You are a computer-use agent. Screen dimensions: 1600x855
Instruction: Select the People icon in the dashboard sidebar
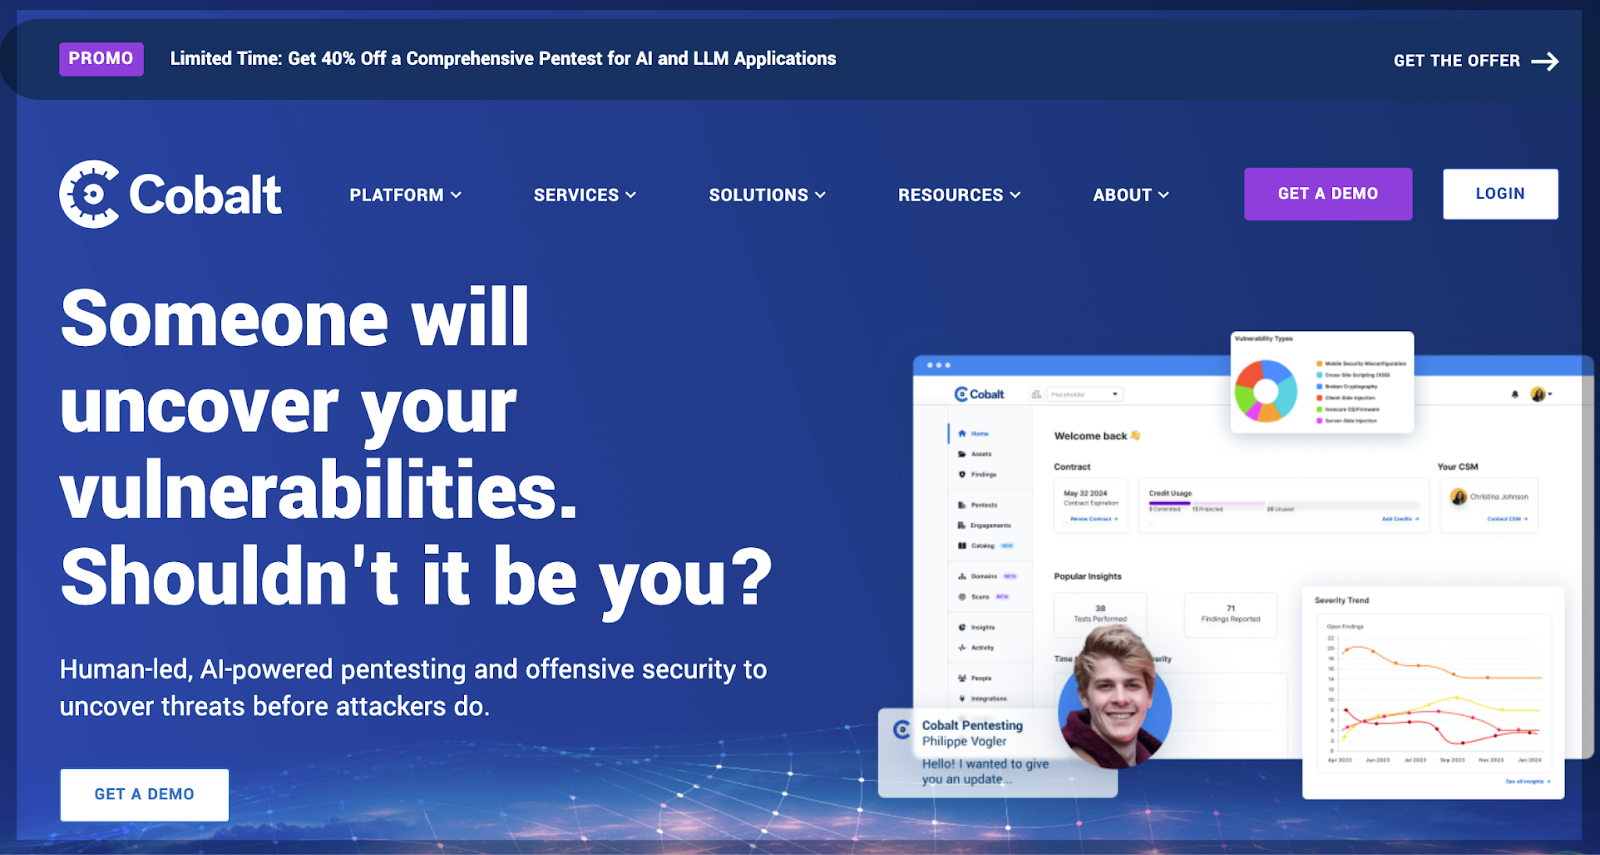click(962, 678)
